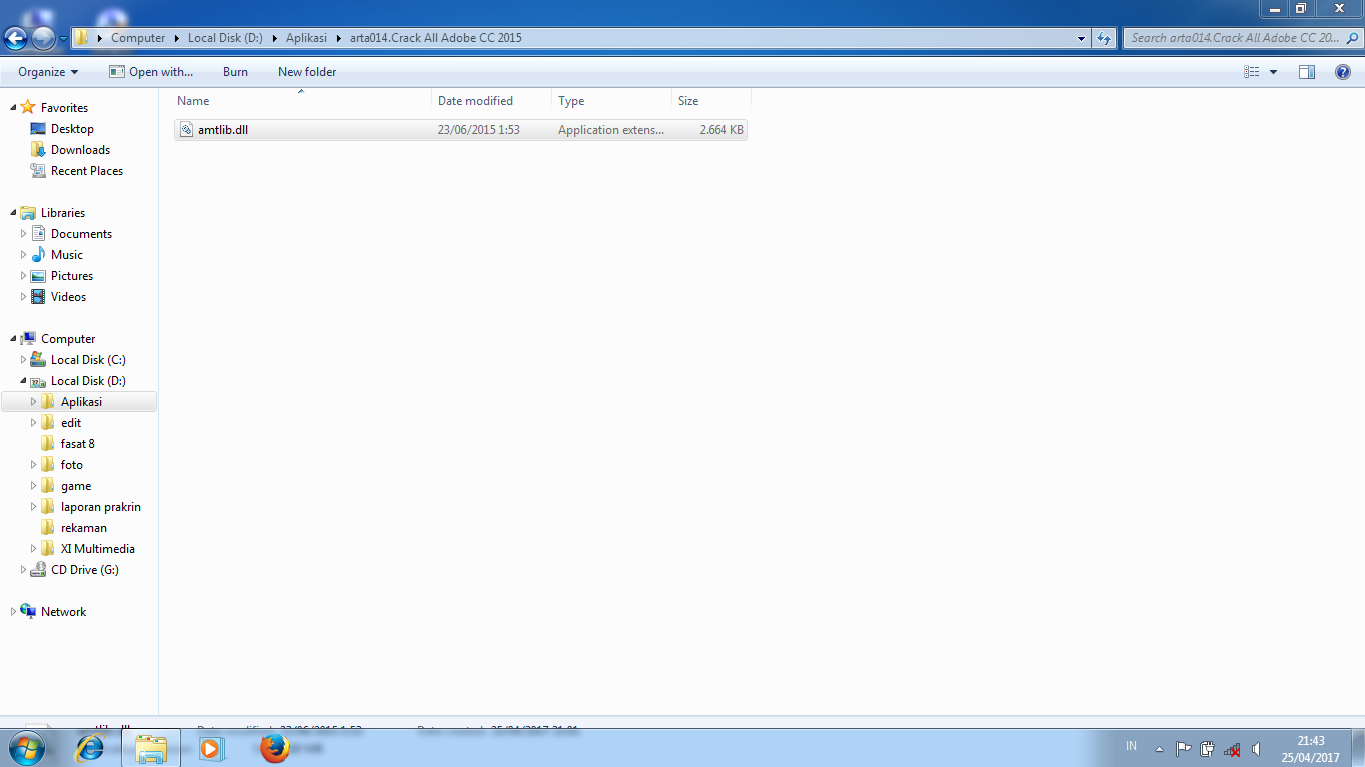Toggle the preview pane

pyautogui.click(x=1307, y=71)
